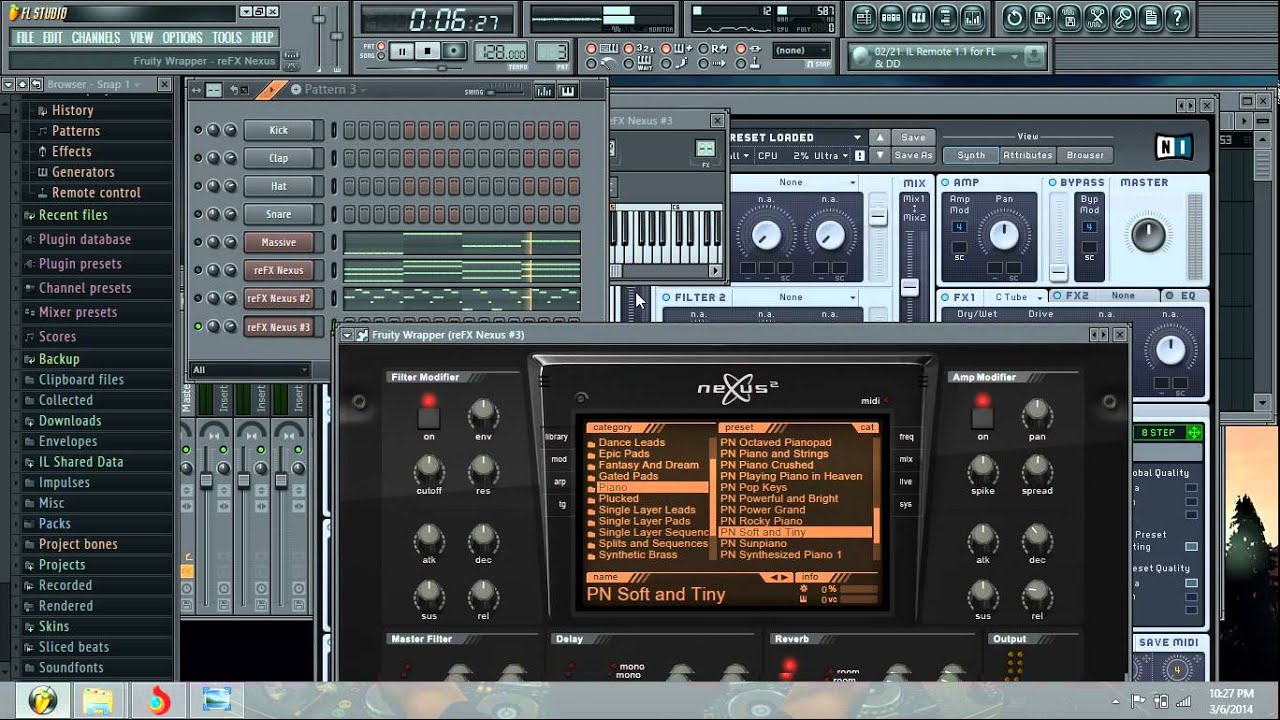Open the arp tab in Nexus
This screenshot has width=1280, height=720.
click(558, 482)
